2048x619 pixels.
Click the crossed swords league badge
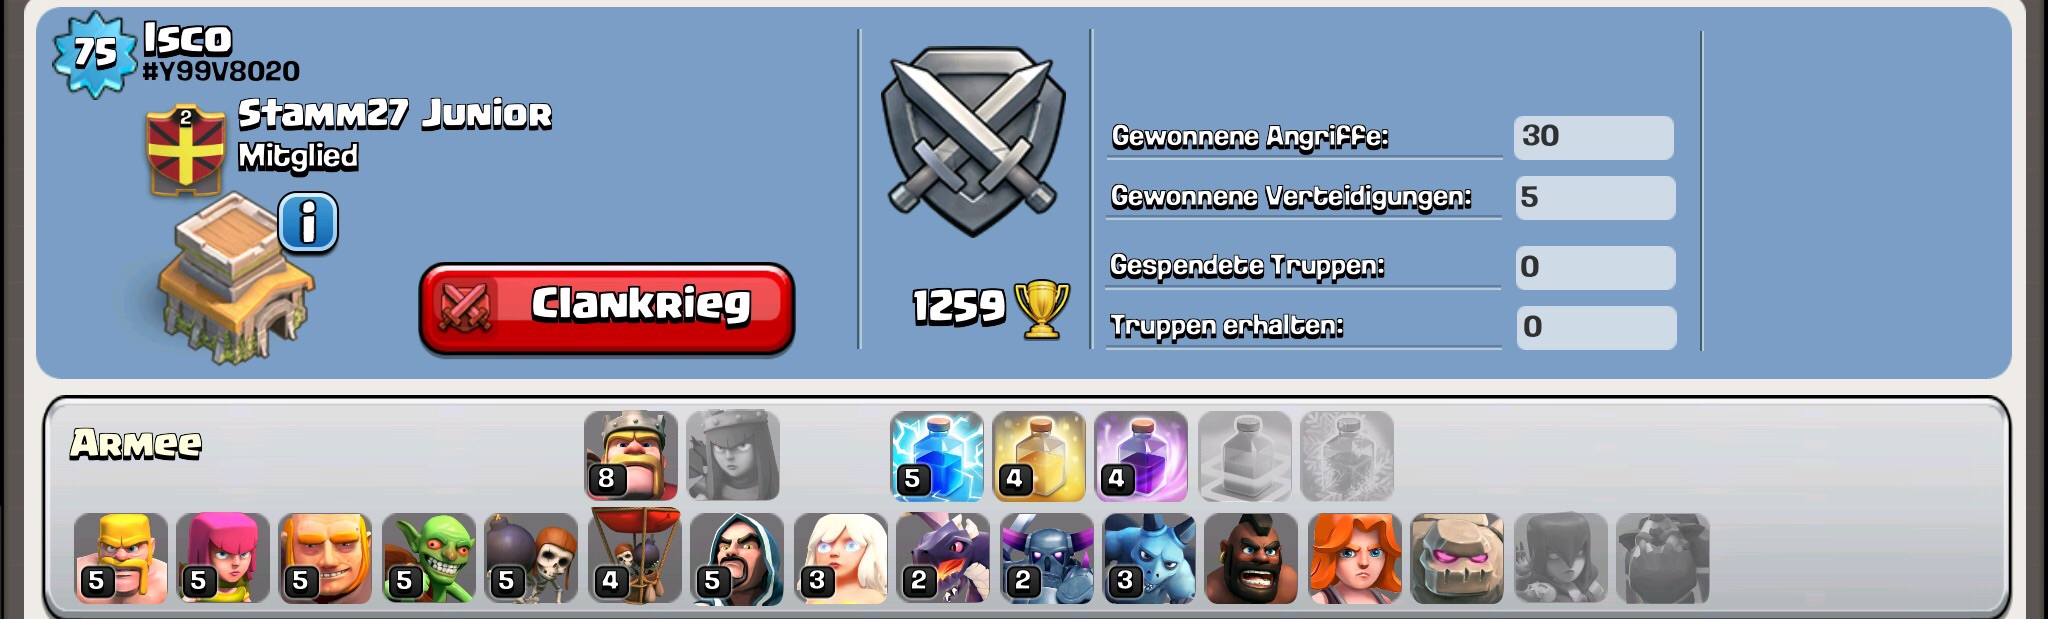[x=972, y=141]
